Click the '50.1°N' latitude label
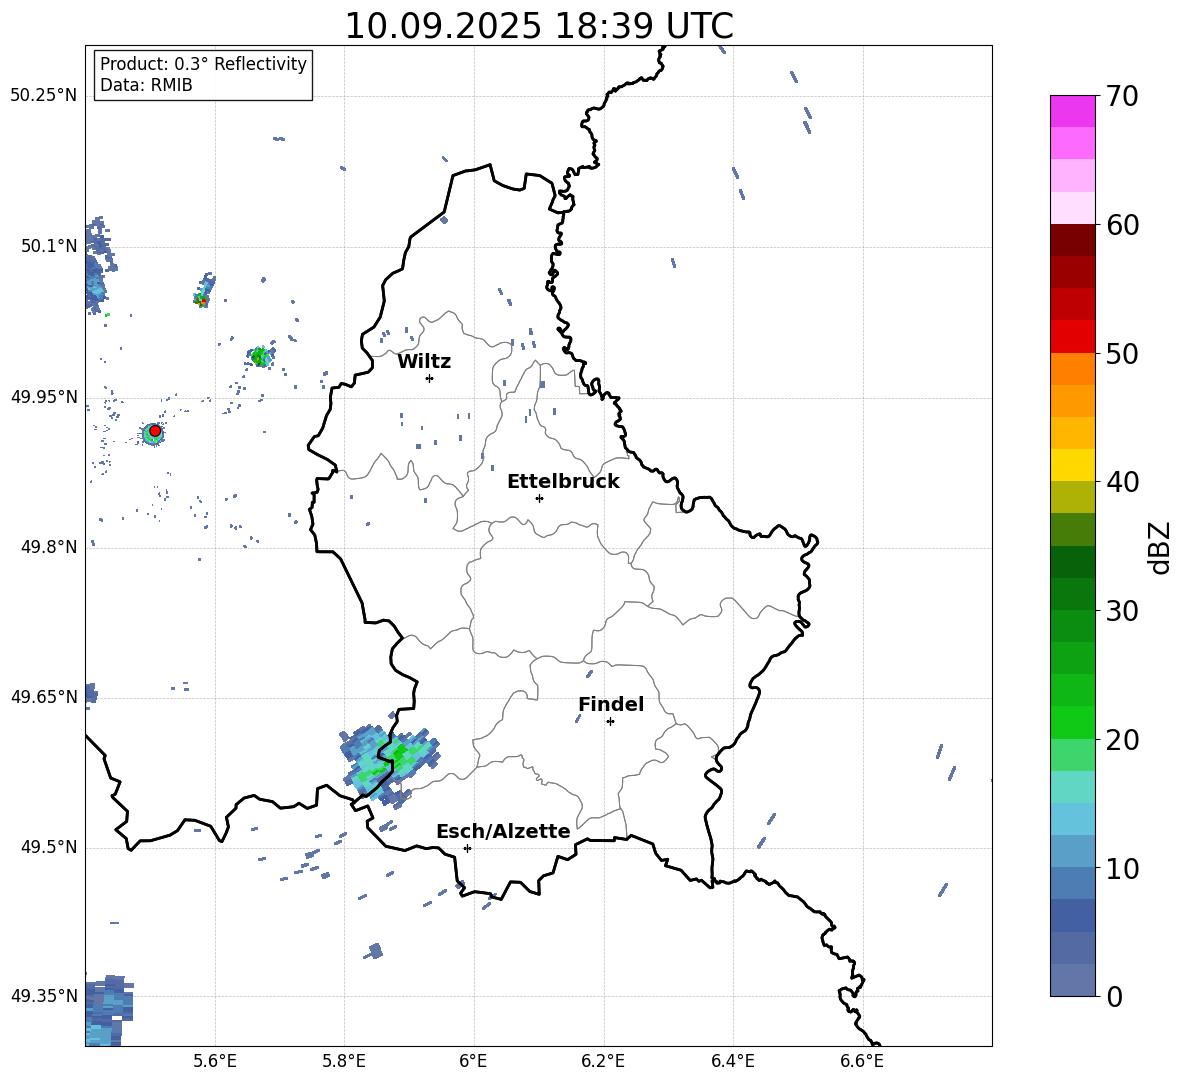Viewport: 1184px width, 1081px height. click(x=48, y=246)
